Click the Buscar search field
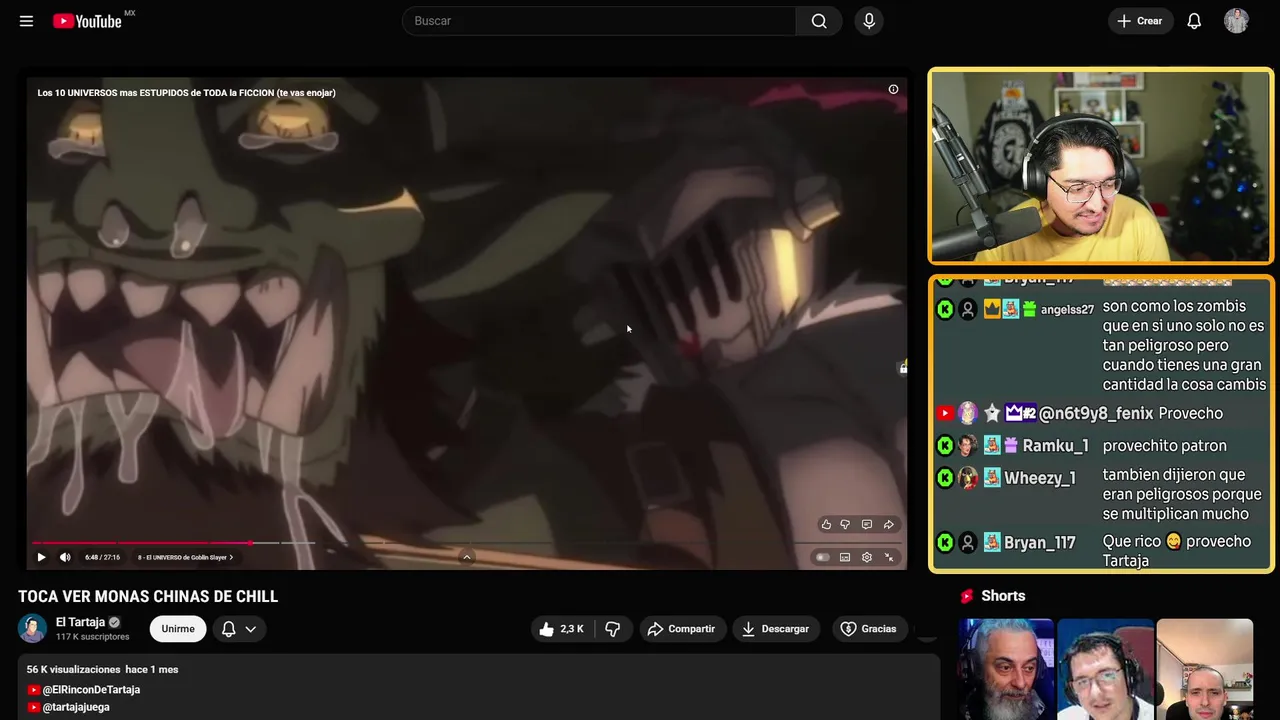The height and width of the screenshot is (720, 1280). (x=599, y=21)
